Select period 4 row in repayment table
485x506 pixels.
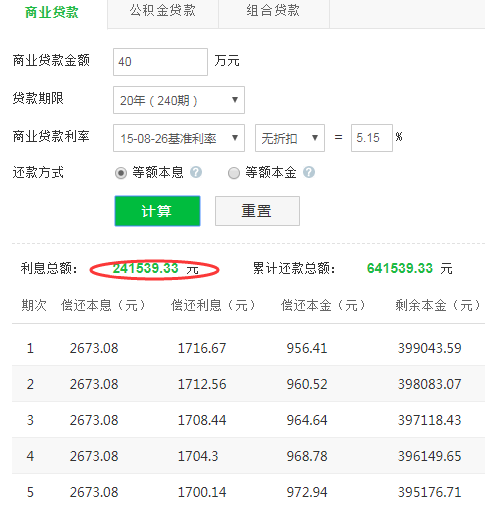(248, 456)
